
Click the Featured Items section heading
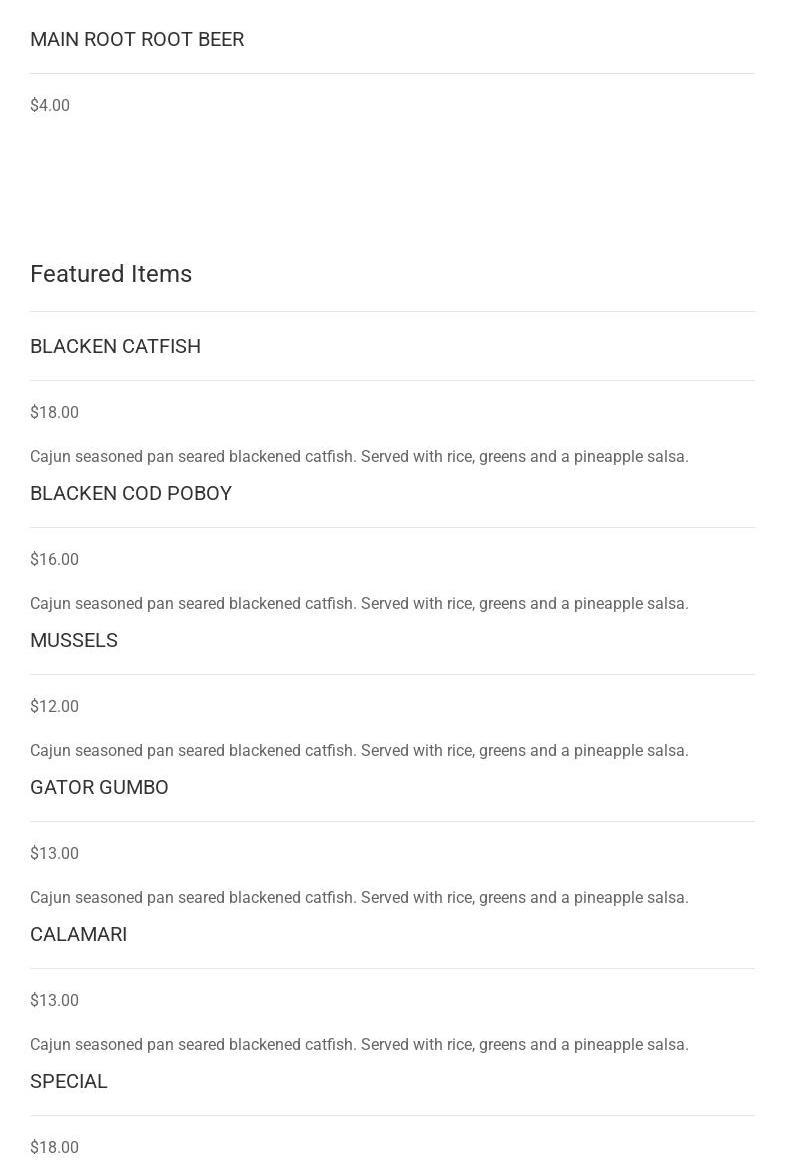point(111,274)
